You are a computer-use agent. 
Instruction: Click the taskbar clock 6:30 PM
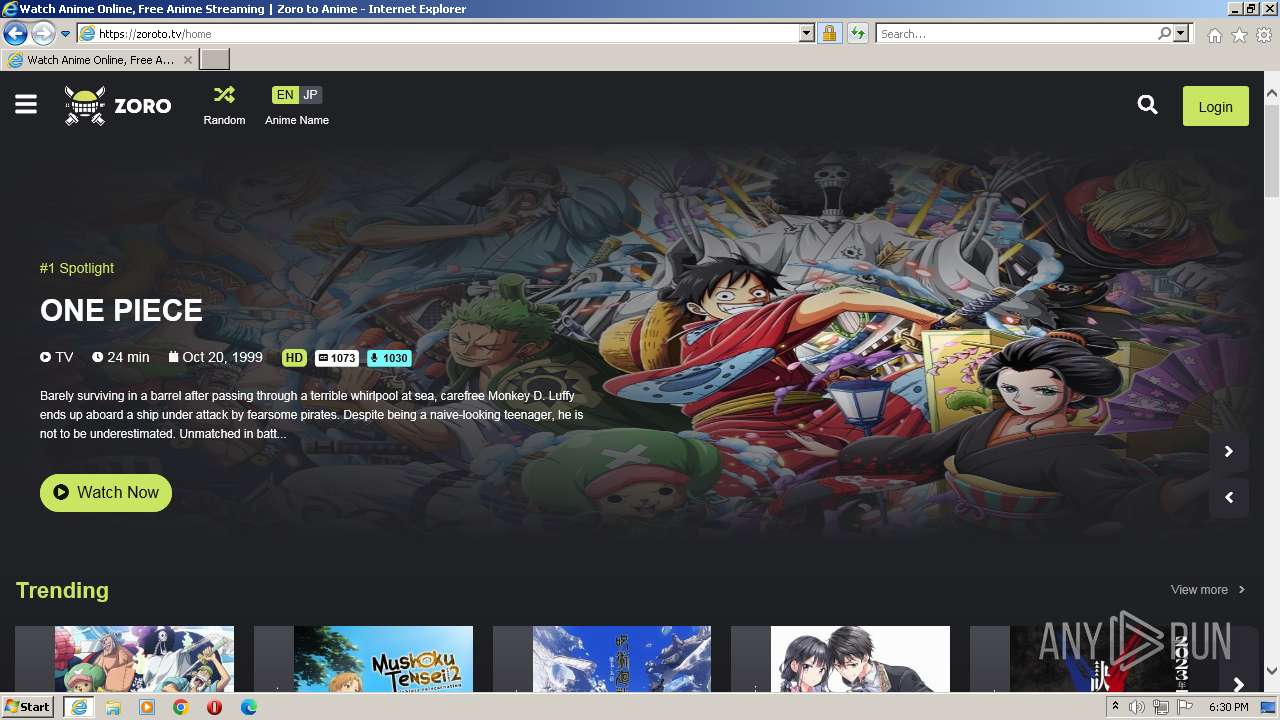click(1228, 707)
